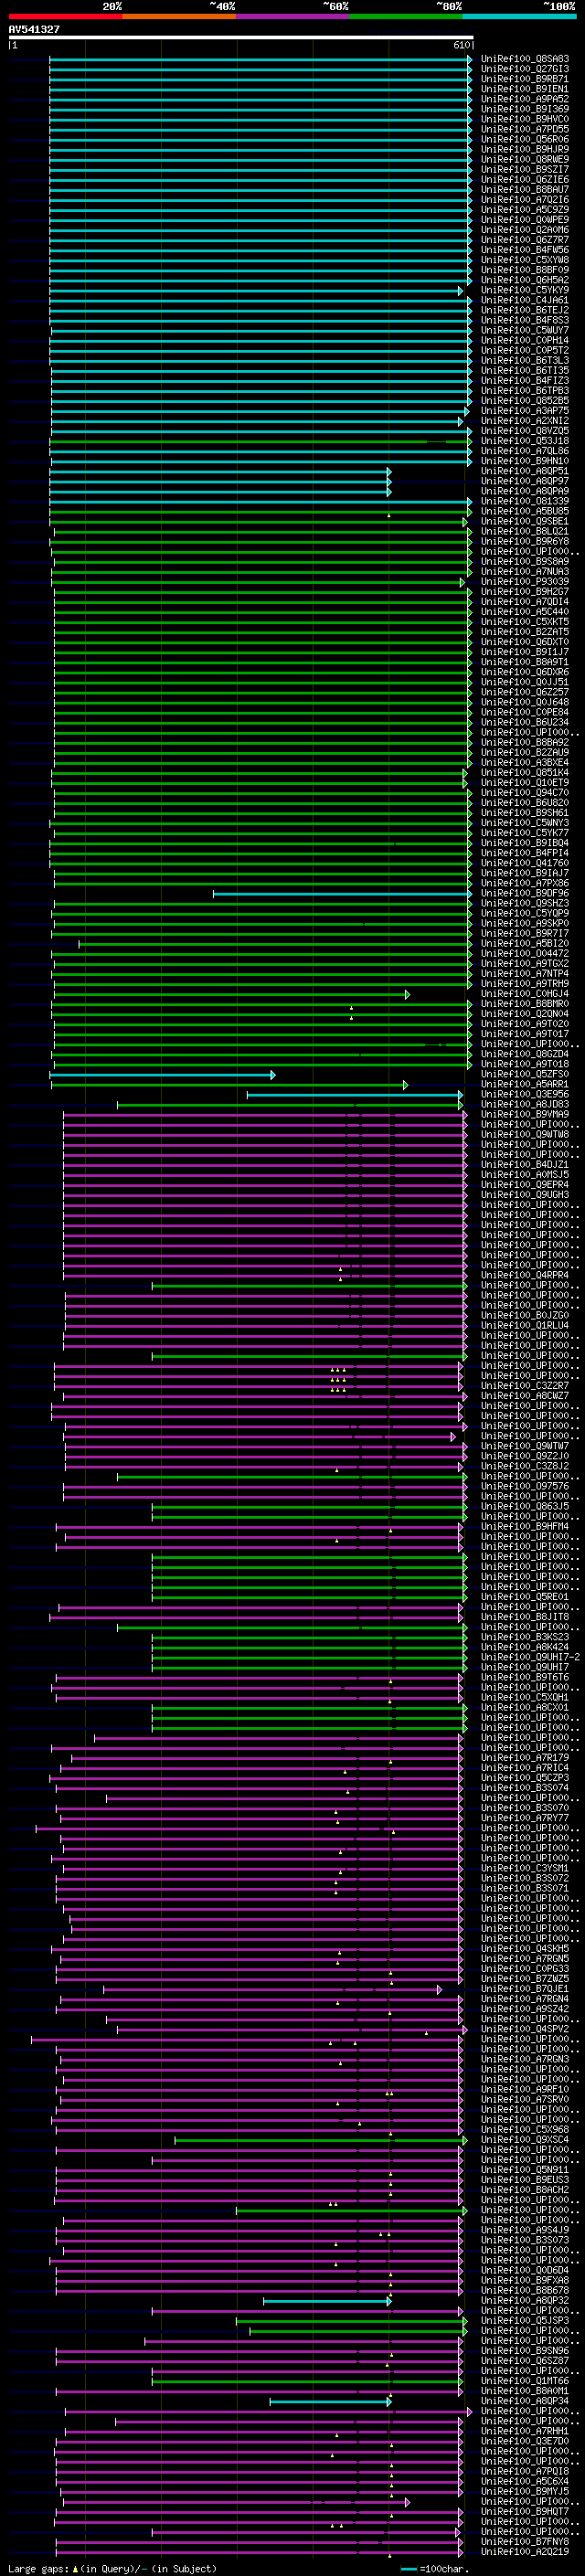Open hit UniRef100_C0HGJ4

coord(525,994)
